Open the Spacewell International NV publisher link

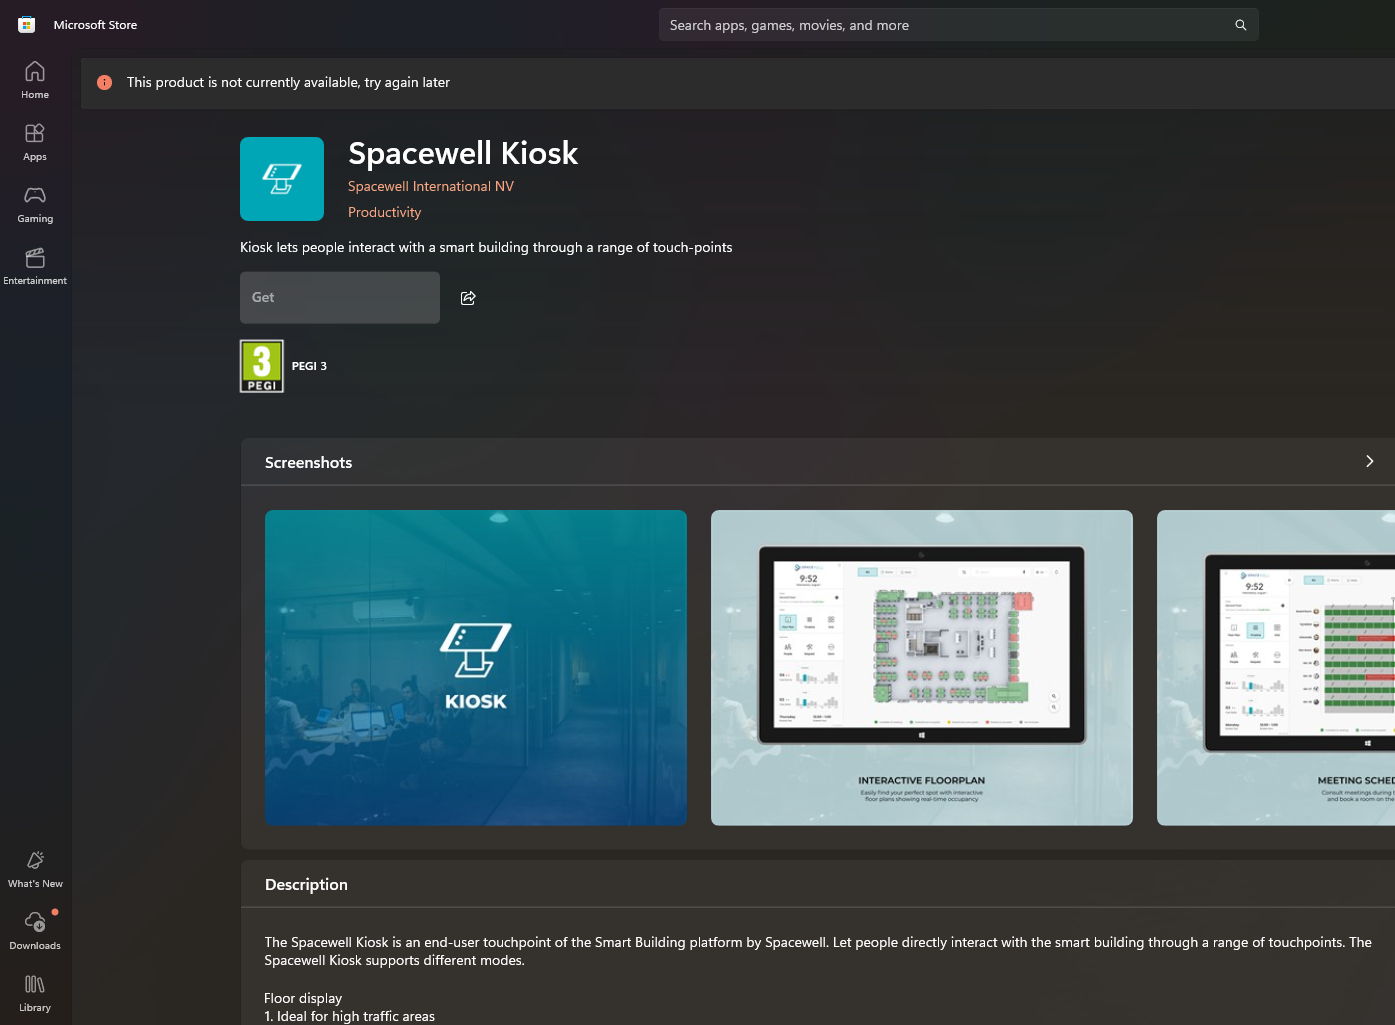(x=431, y=186)
